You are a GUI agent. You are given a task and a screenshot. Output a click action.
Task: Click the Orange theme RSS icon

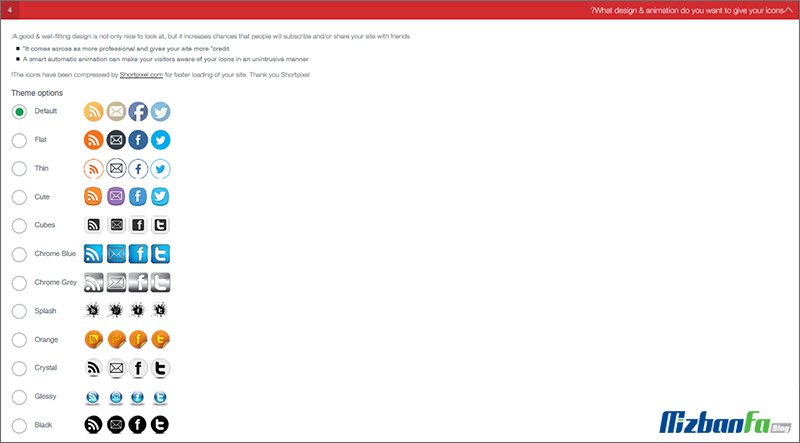[x=94, y=339]
